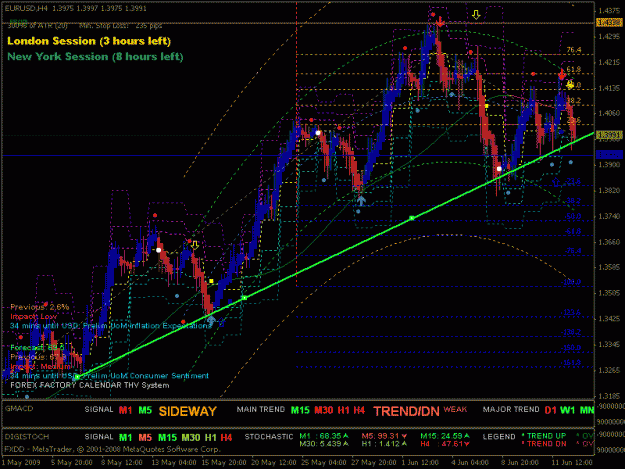Click the 'M1 : 68.35' stochastic value

point(324,436)
